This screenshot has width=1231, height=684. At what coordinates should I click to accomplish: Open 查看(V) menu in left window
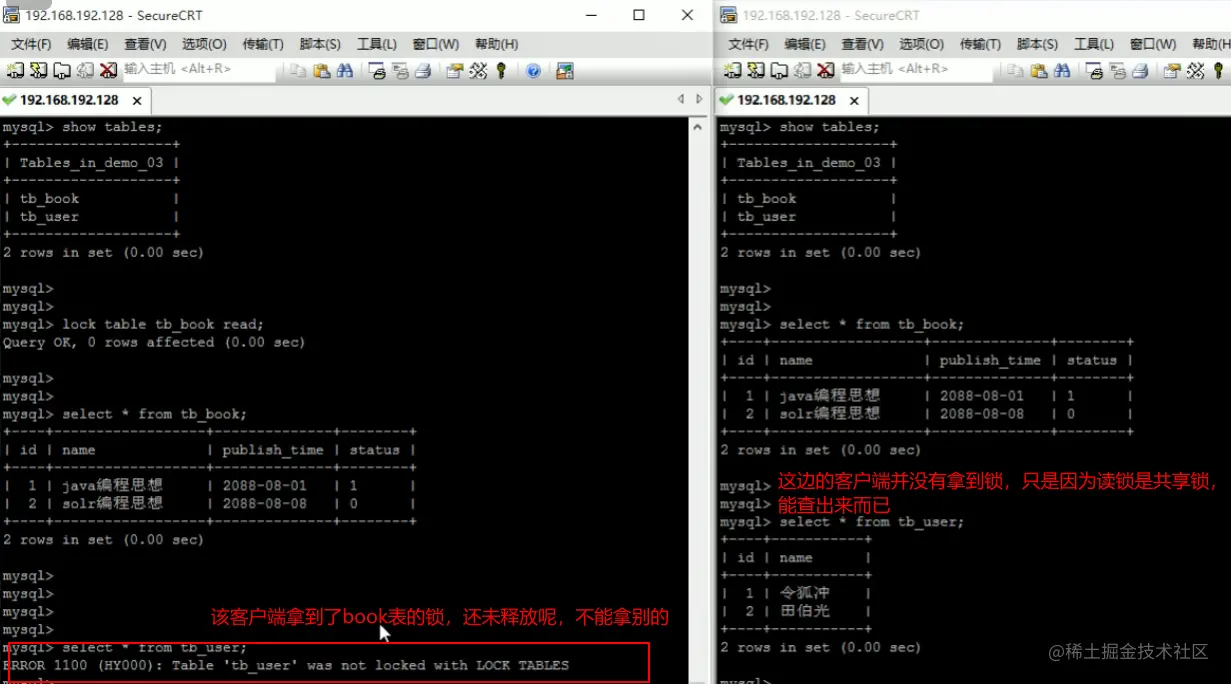pyautogui.click(x=145, y=44)
